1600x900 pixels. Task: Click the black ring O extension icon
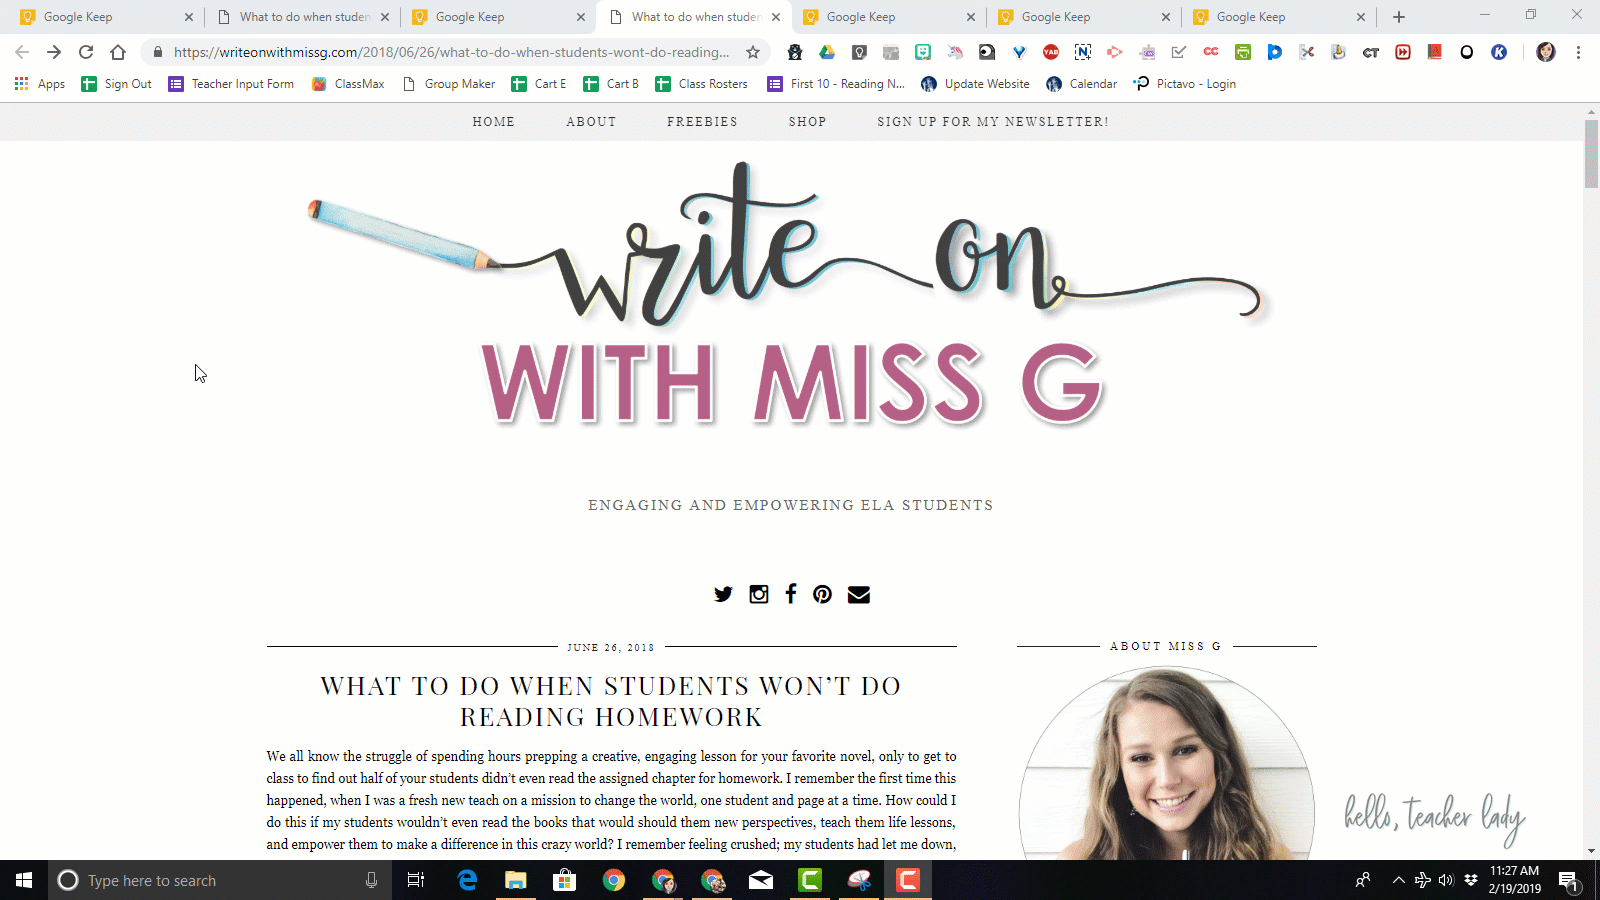coord(1467,52)
